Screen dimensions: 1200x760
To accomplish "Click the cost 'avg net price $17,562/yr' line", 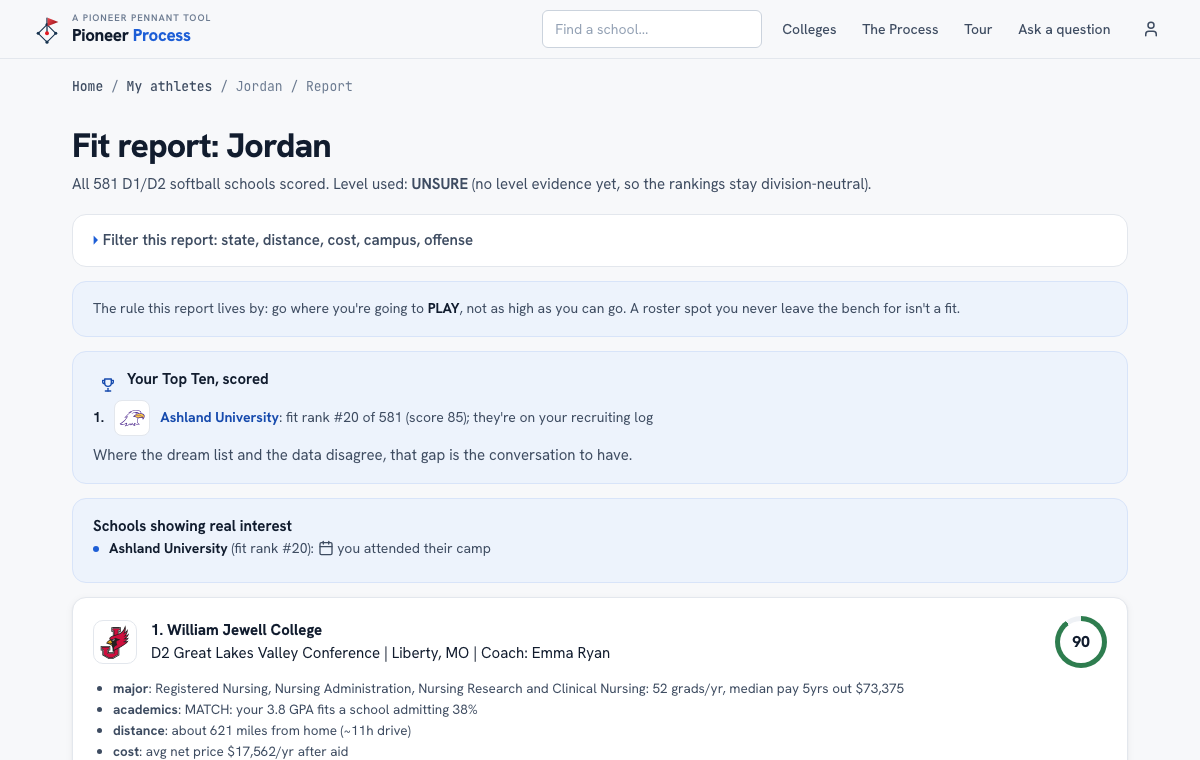I will click(230, 751).
